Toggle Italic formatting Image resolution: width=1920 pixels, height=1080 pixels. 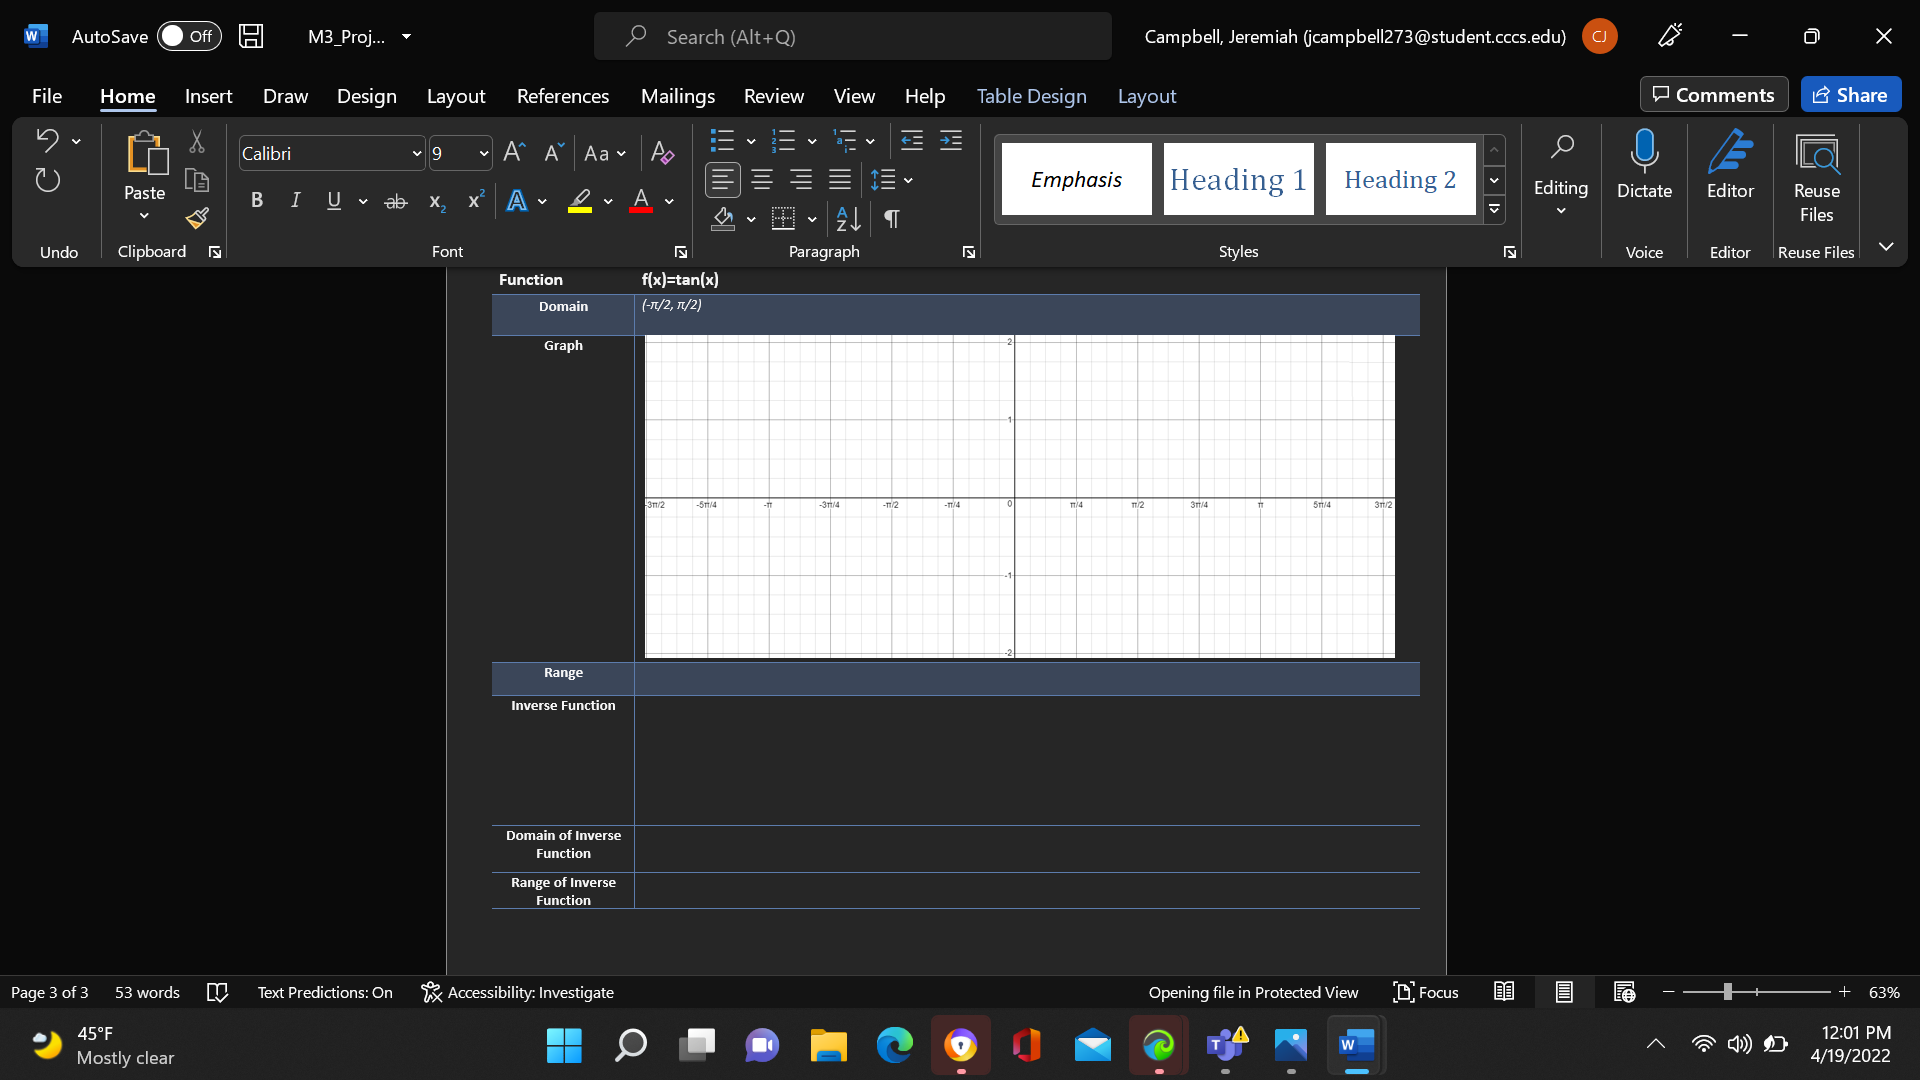tap(295, 201)
